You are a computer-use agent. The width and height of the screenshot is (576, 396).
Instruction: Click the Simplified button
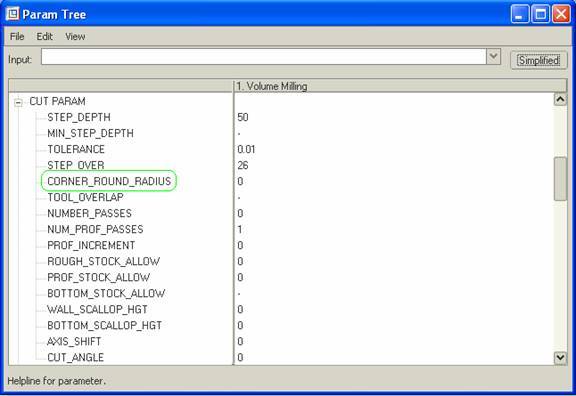pyautogui.click(x=539, y=60)
